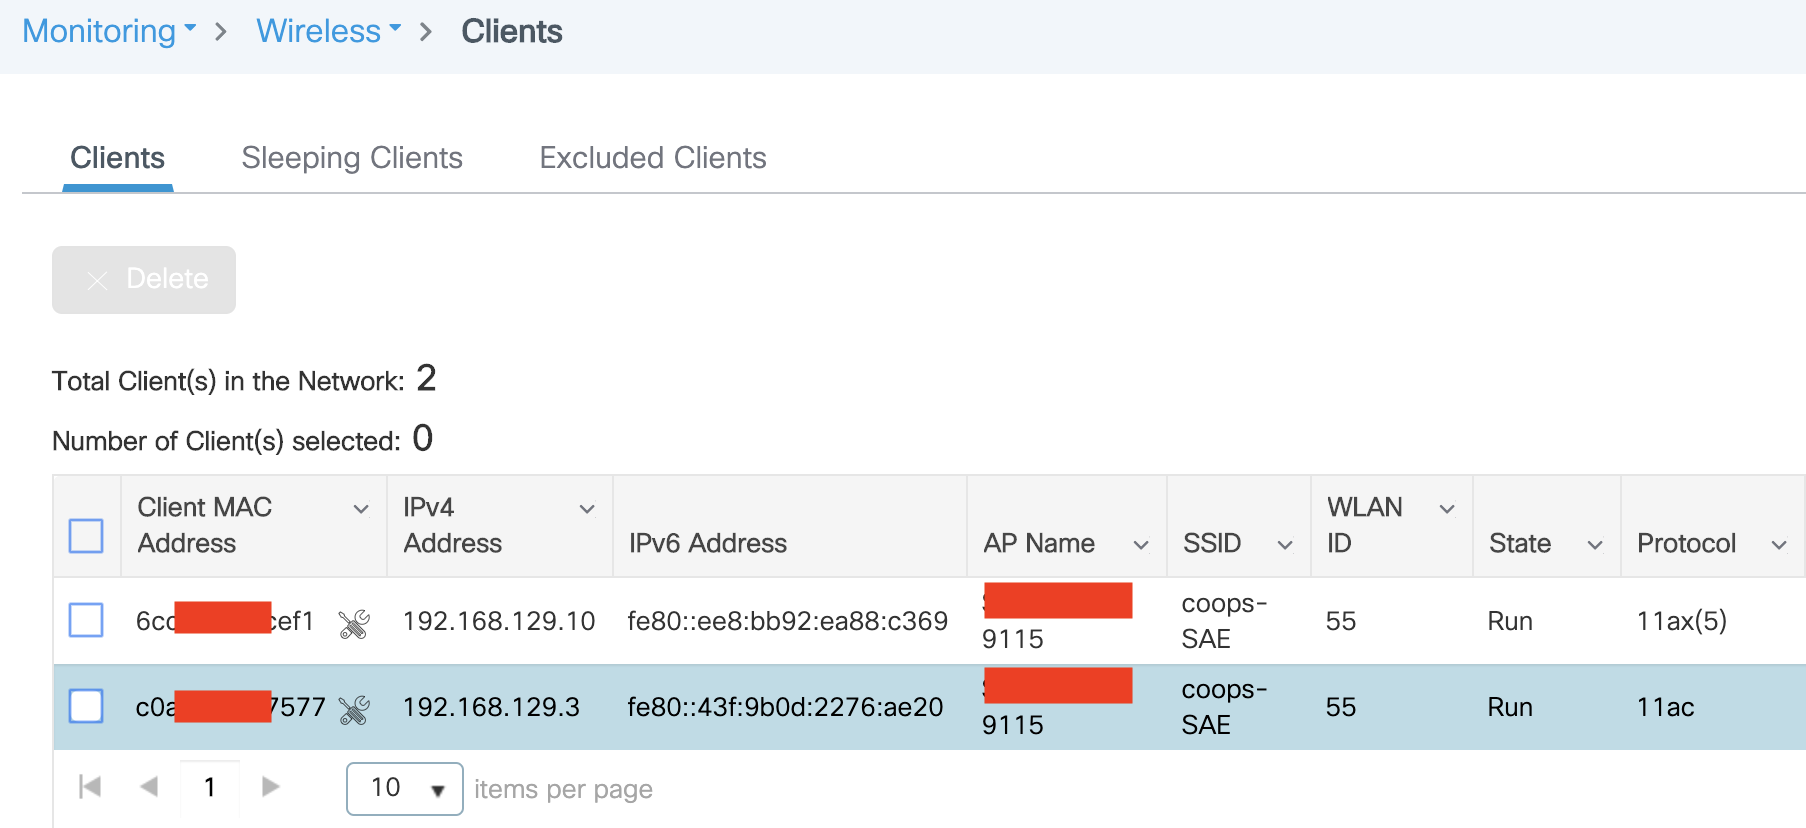Click wrench icon for client 6cc…ef1

pyautogui.click(x=354, y=624)
